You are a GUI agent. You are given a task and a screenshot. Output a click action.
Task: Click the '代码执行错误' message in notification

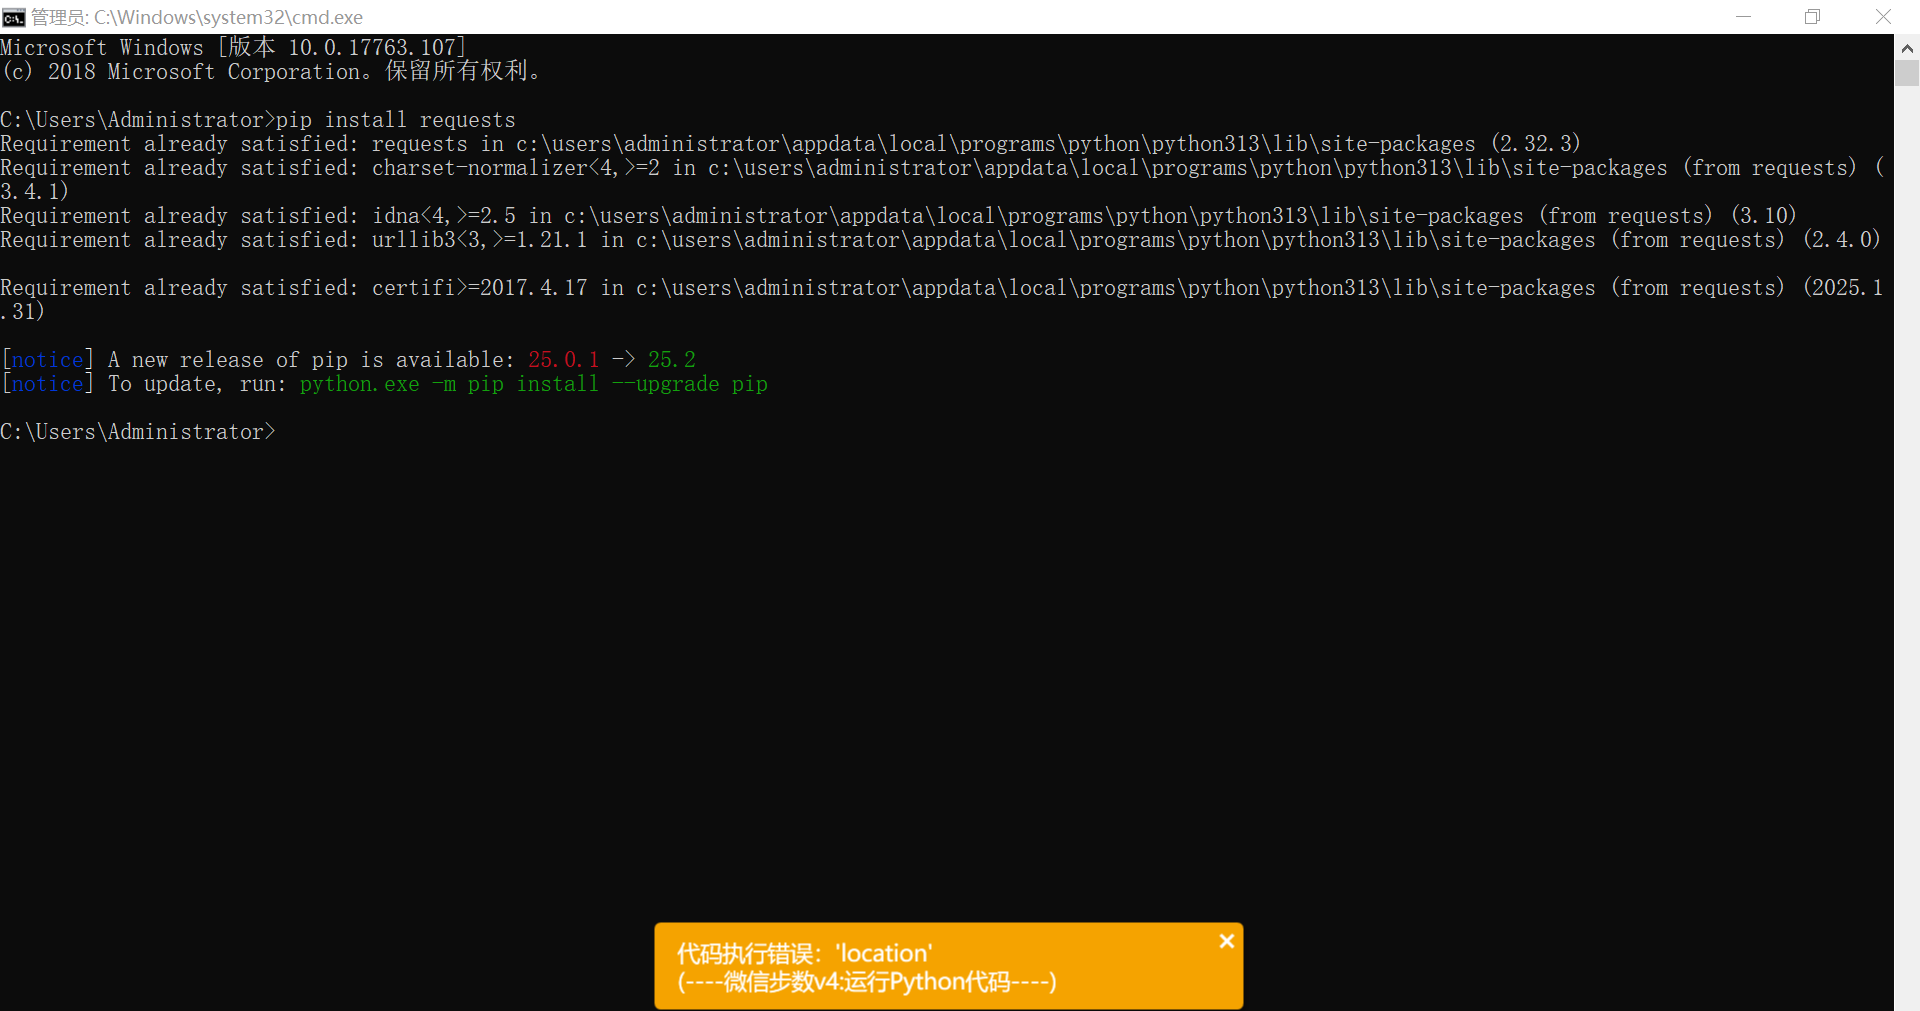[804, 953]
